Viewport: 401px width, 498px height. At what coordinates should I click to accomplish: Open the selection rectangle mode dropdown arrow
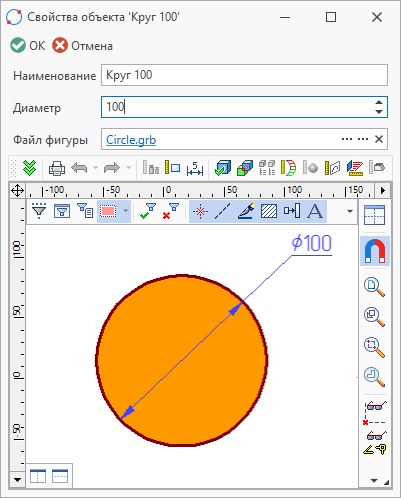pyautogui.click(x=126, y=211)
